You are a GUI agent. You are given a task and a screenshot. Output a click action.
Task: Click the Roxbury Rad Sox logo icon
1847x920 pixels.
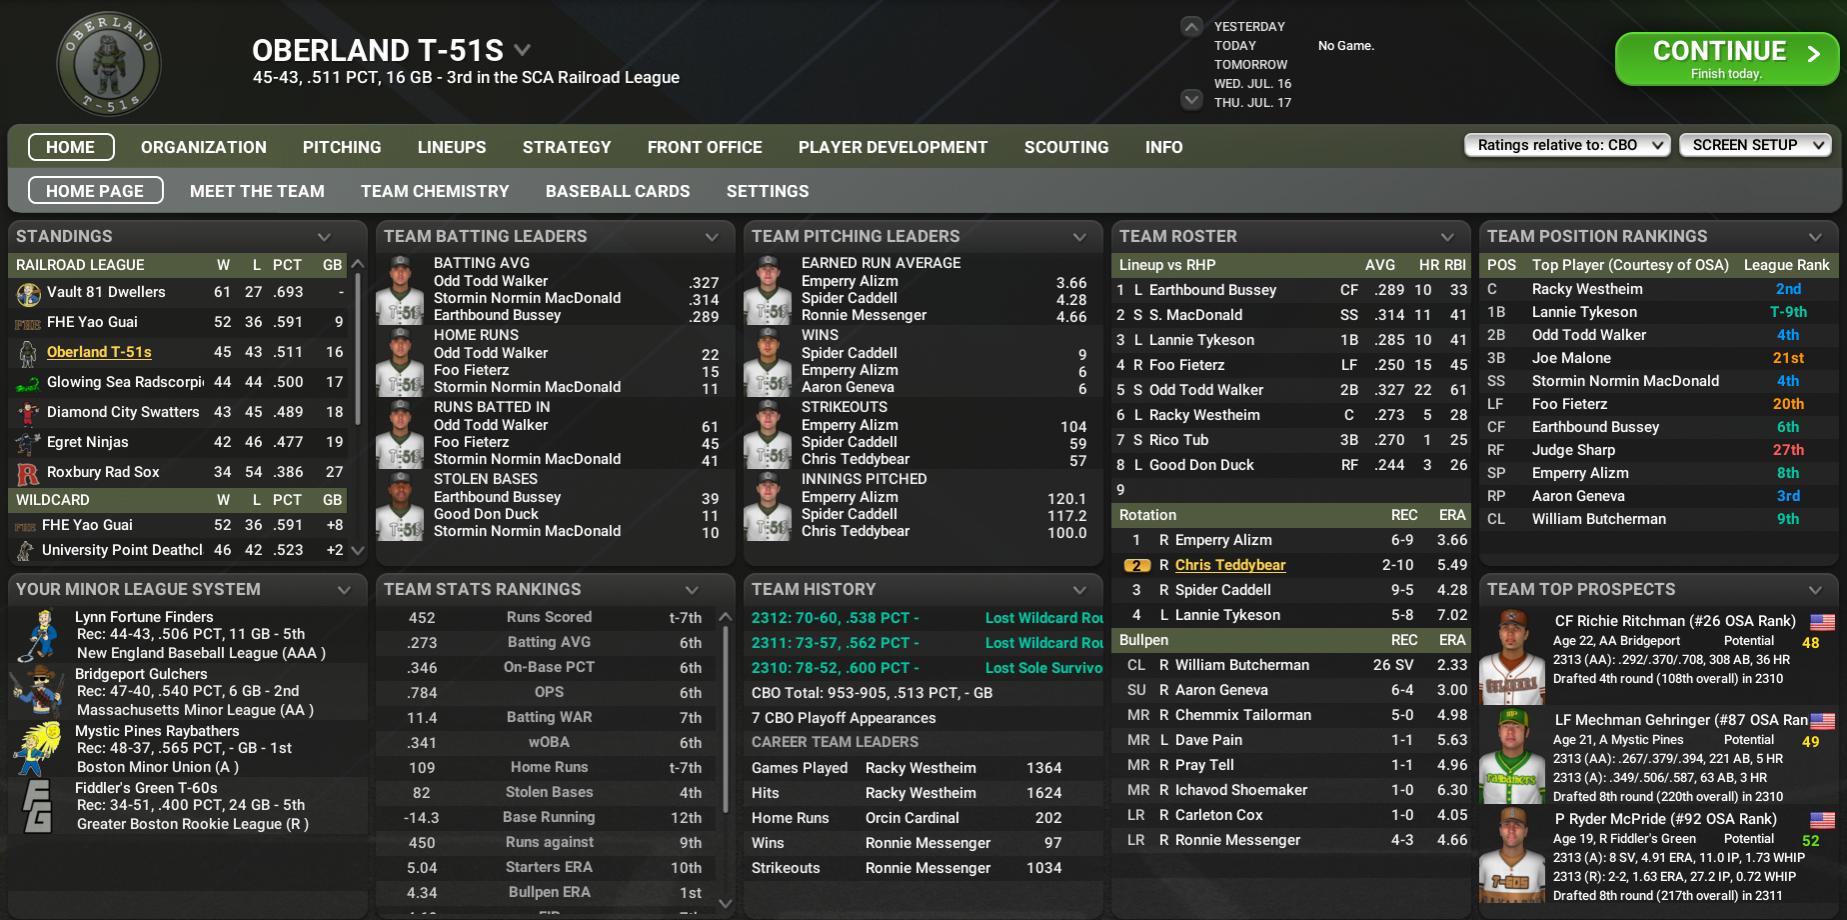pyautogui.click(x=28, y=473)
